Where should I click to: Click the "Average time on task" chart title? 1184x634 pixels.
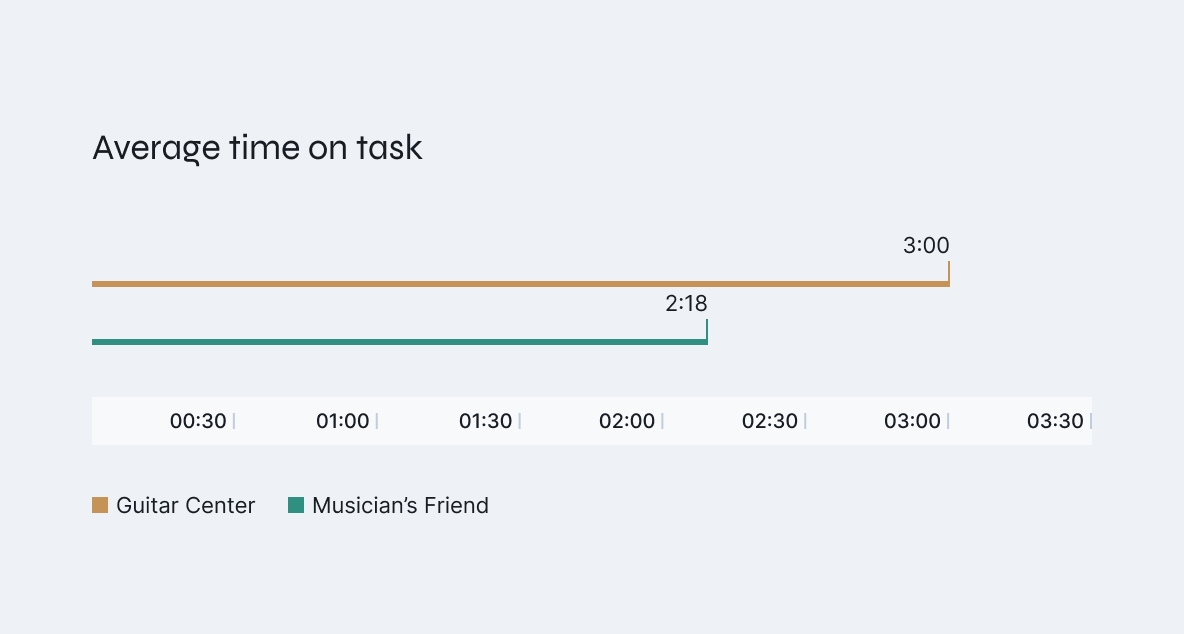[x=257, y=148]
